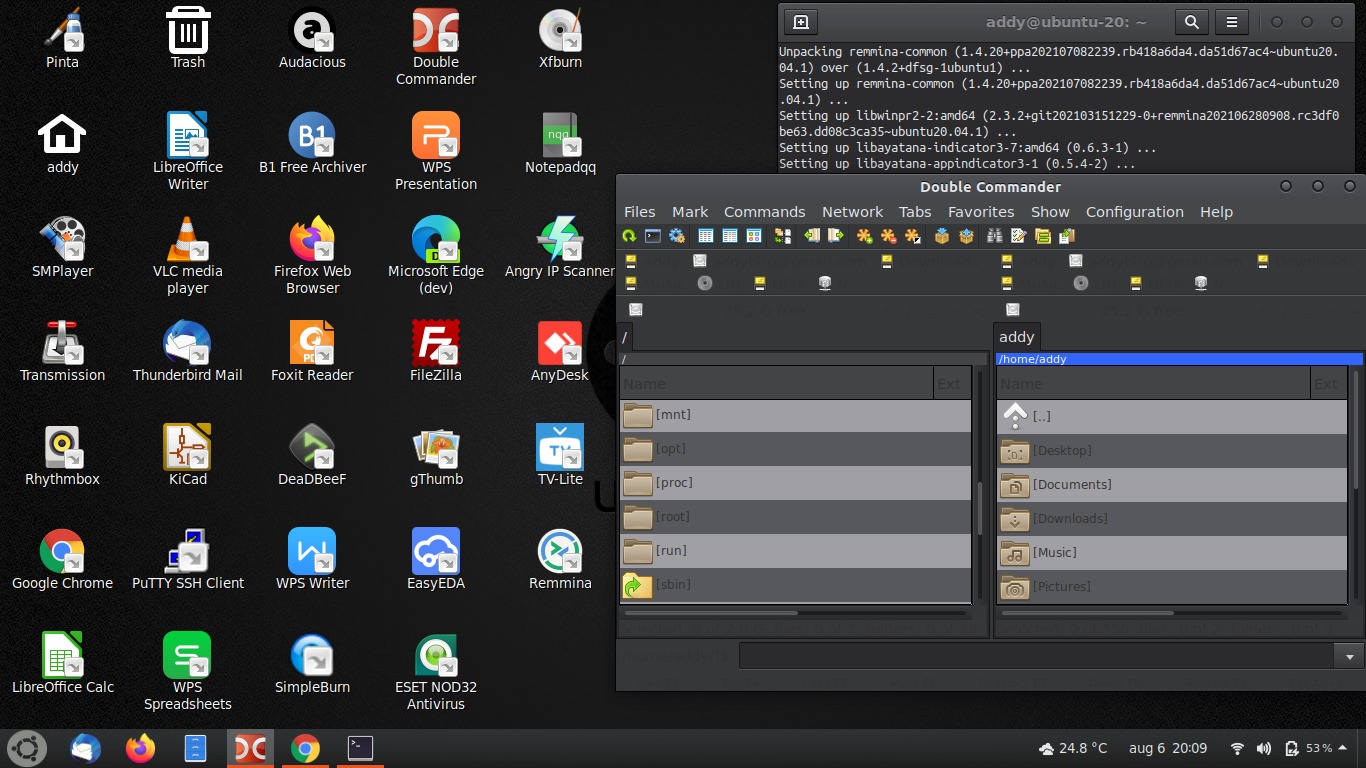Open the Foxit Reader desktop icon
1366x768 pixels.
[312, 353]
